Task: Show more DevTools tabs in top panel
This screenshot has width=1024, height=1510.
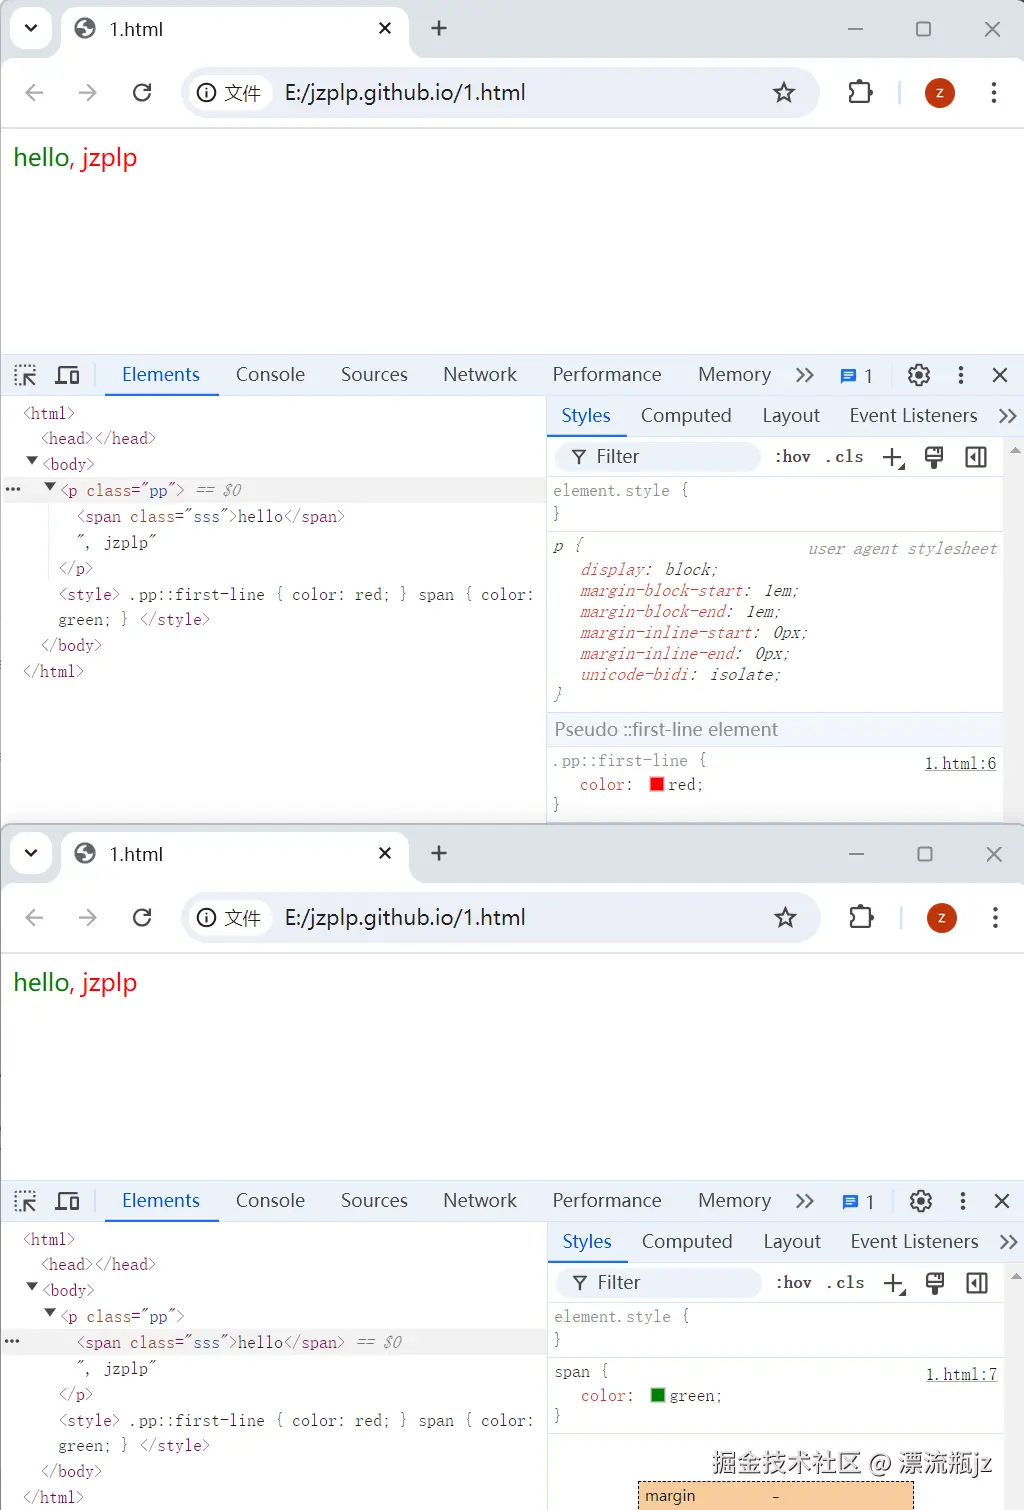Action: tap(805, 375)
